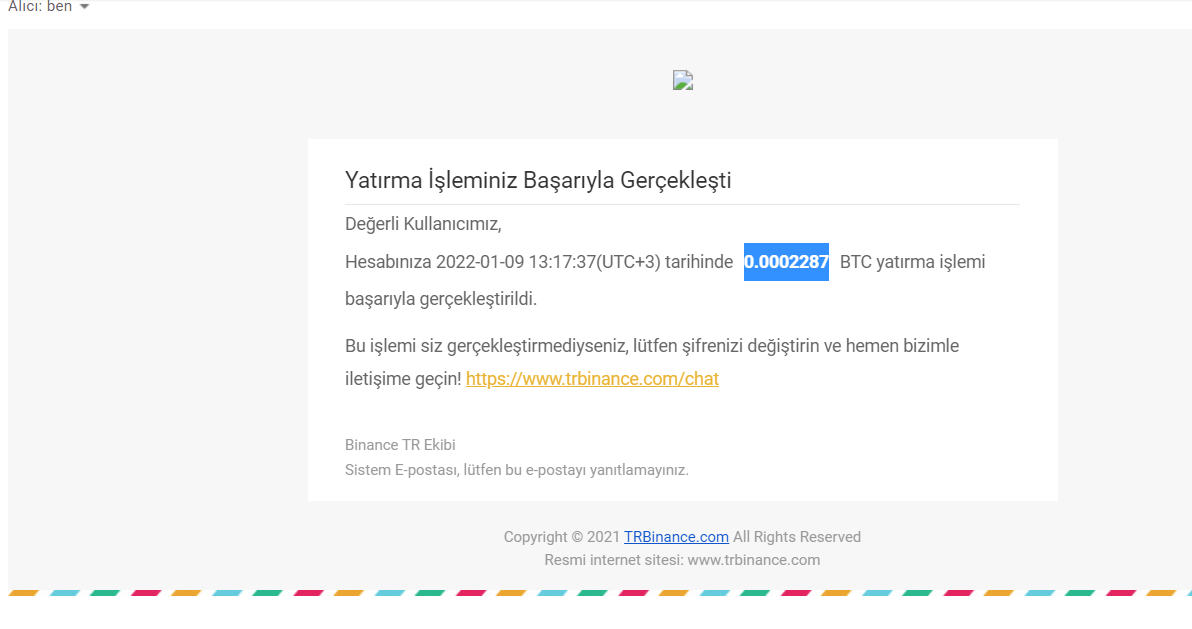
Task: Click the highlighted amount 0.0002287
Action: pyautogui.click(x=786, y=262)
